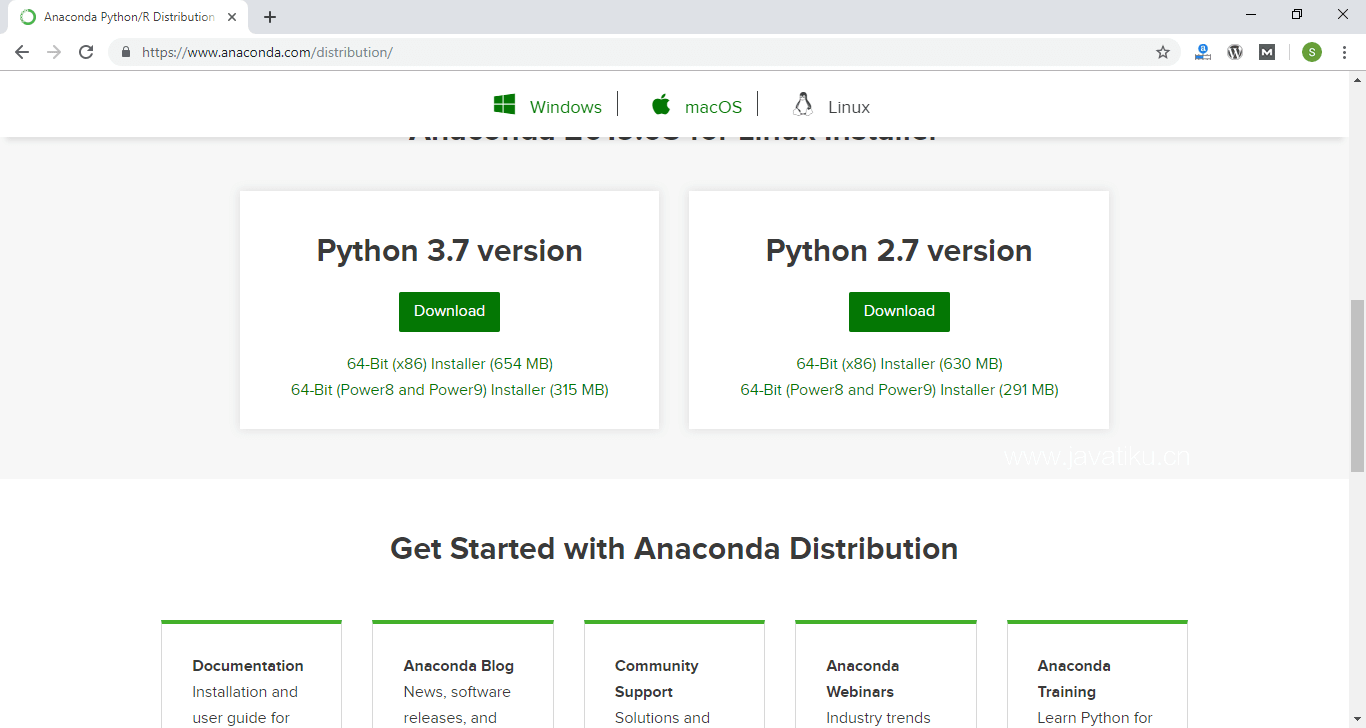This screenshot has height=728, width=1366.
Task: Click the browser forward arrow
Action: (x=54, y=52)
